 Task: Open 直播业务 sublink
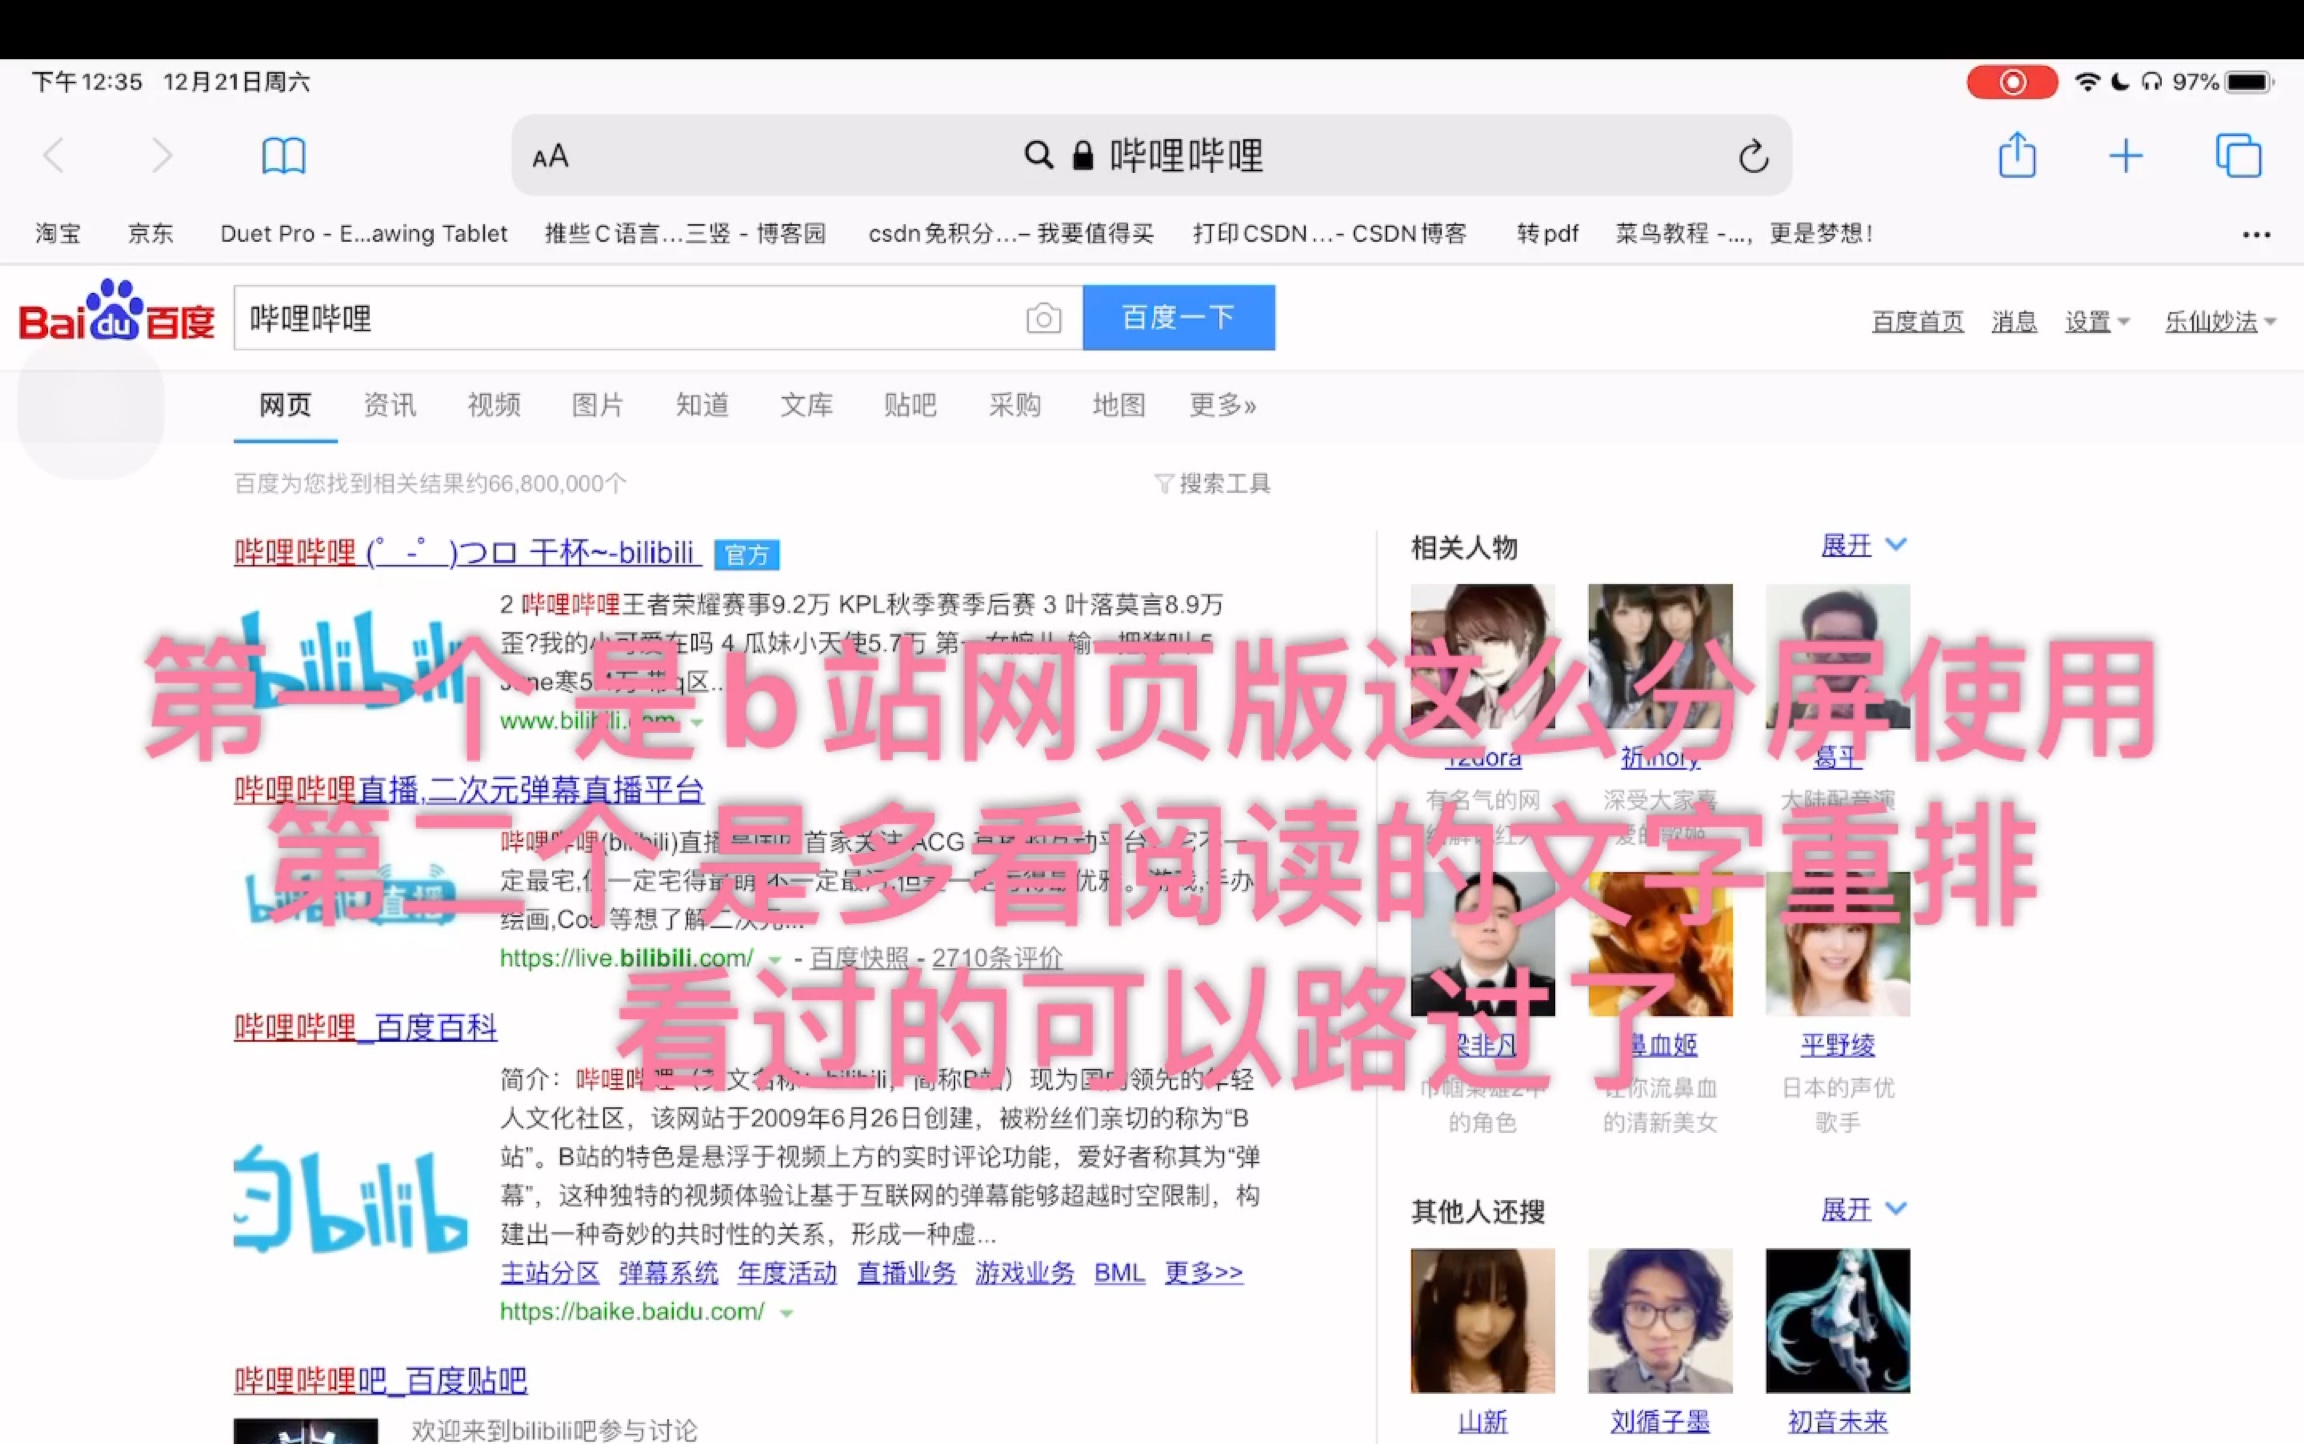click(906, 1273)
